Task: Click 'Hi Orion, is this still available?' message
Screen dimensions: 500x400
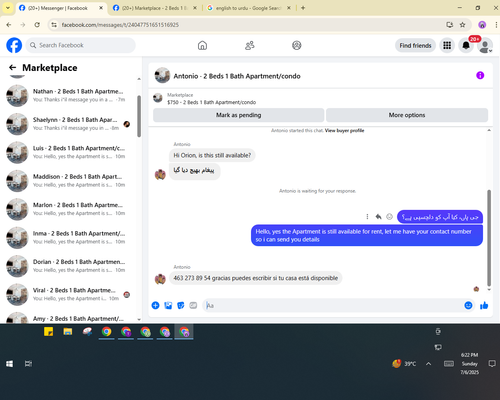Action: click(212, 155)
